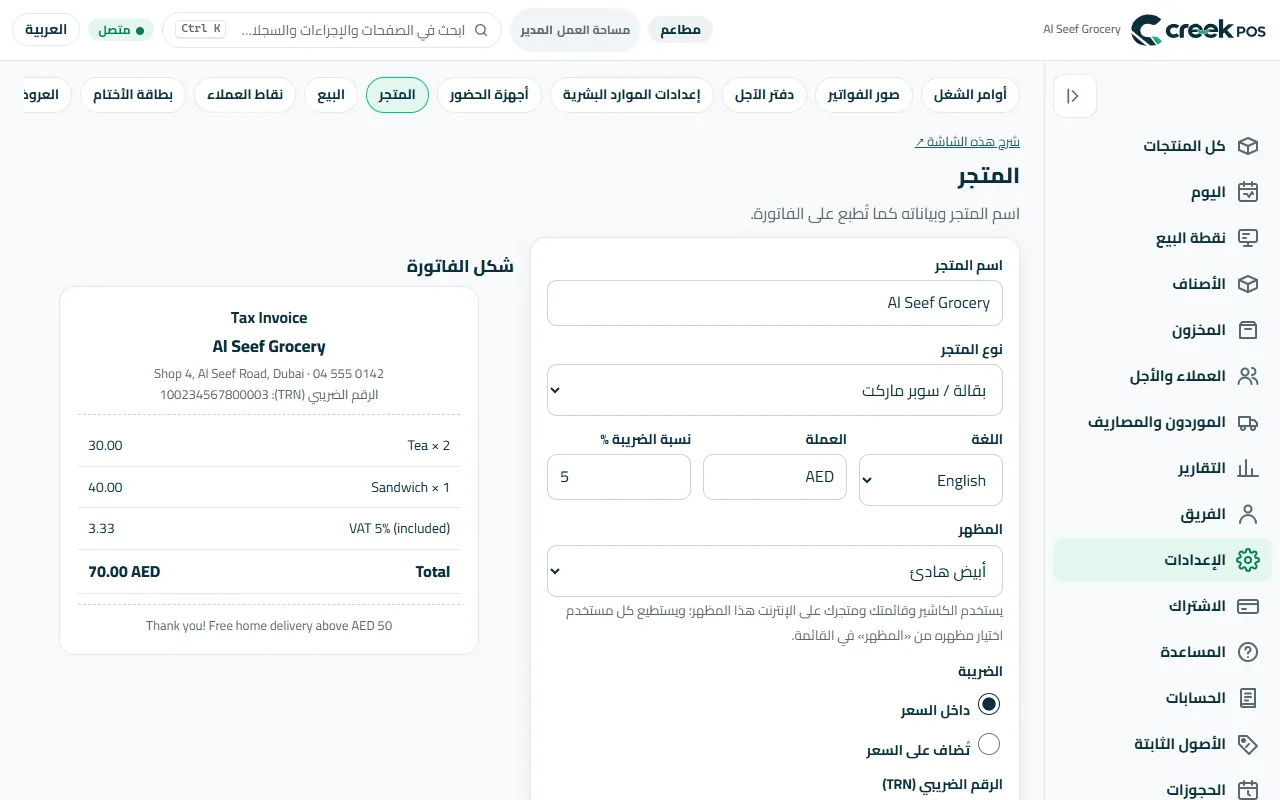Click the العملة AED input field
The image size is (1280, 800).
click(775, 477)
